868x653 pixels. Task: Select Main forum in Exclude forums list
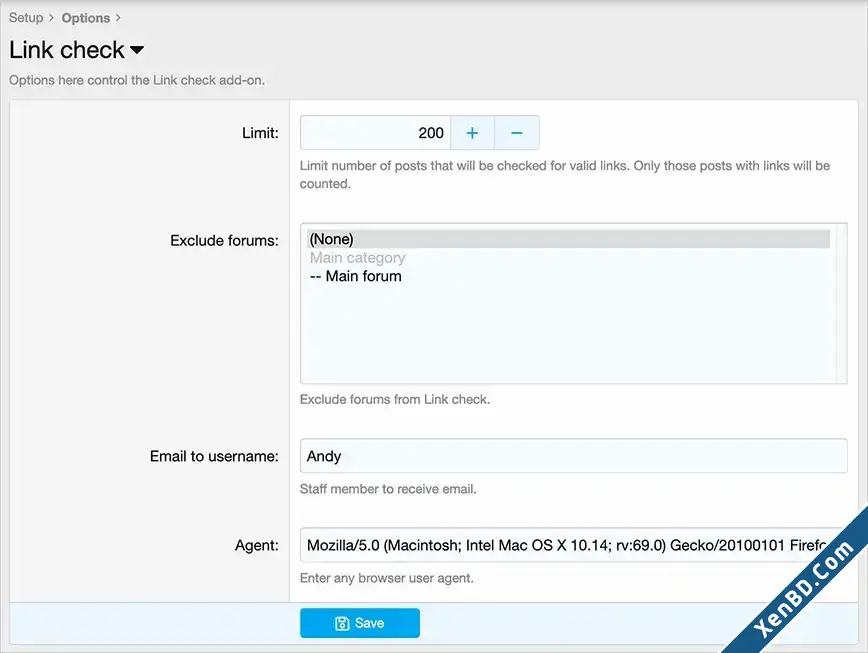point(568,276)
